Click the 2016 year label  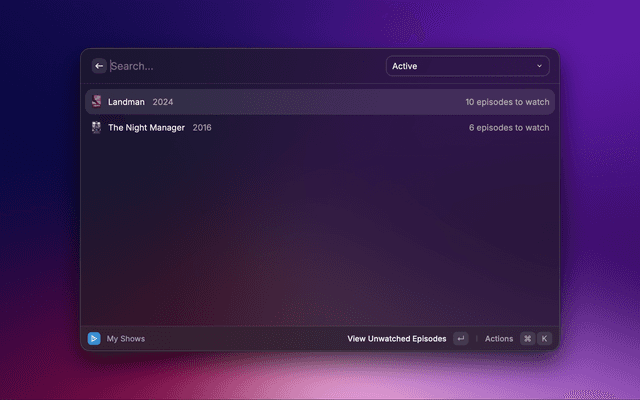202,128
